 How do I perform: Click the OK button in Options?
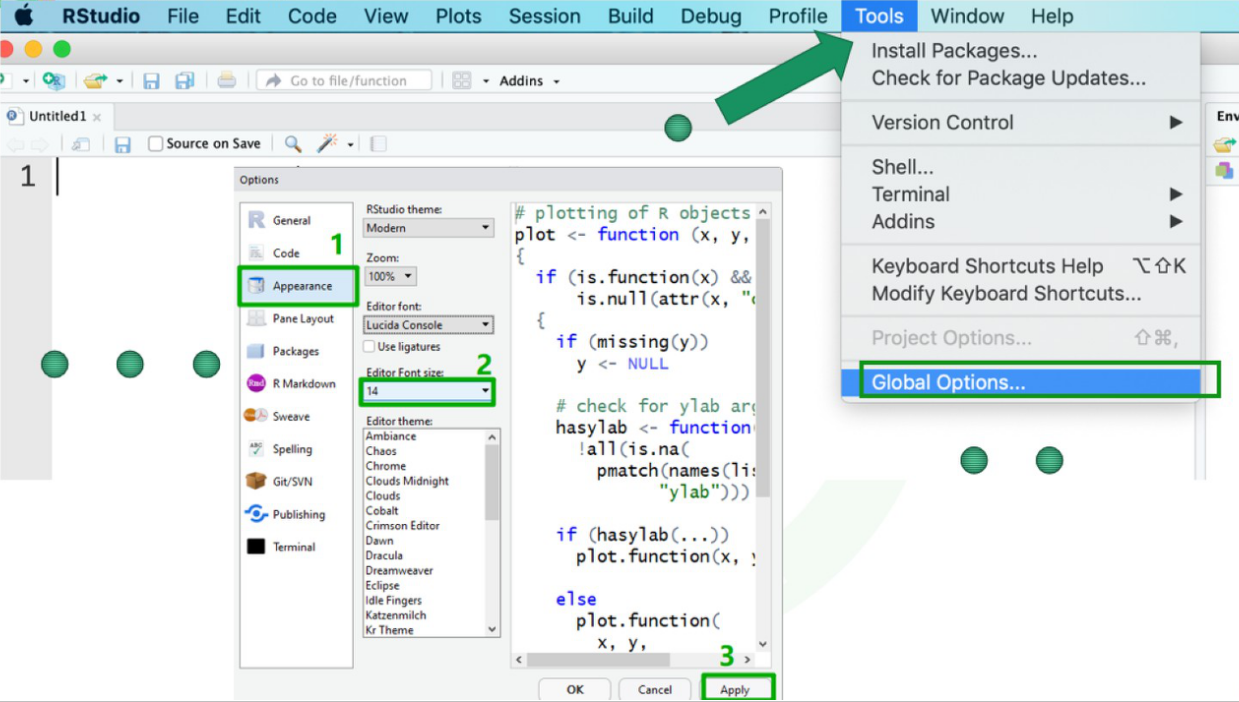coord(575,689)
